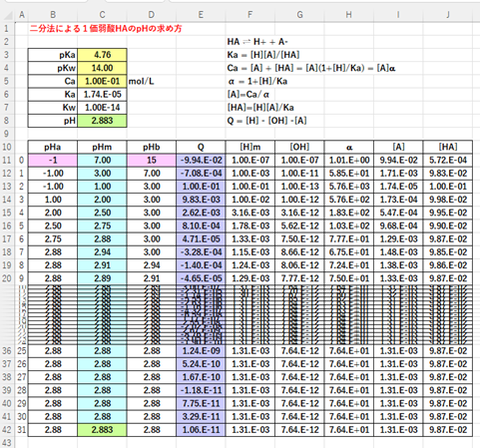The height and width of the screenshot is (448, 480).
Task: Click the green pHm cell 2.883 in row 42
Action: 102,430
